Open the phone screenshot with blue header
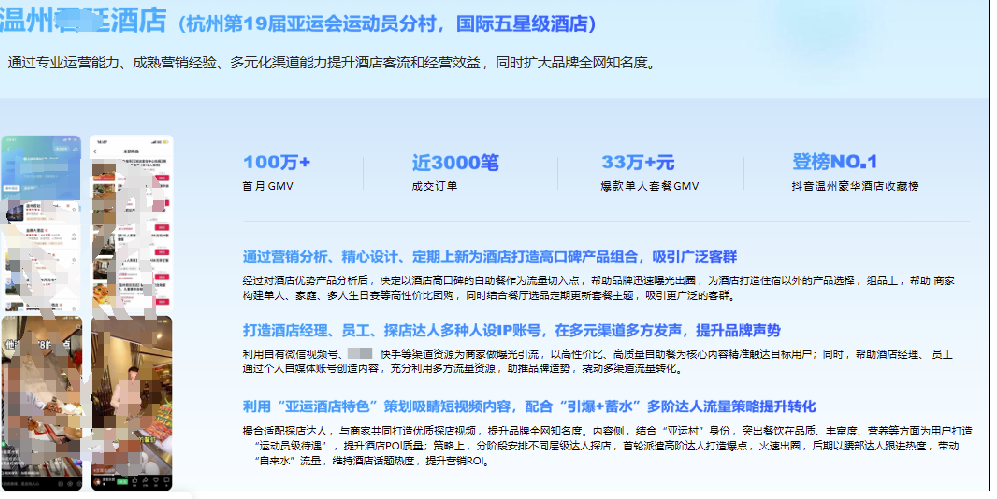Screen dimensions: 997x499 coord(42,221)
